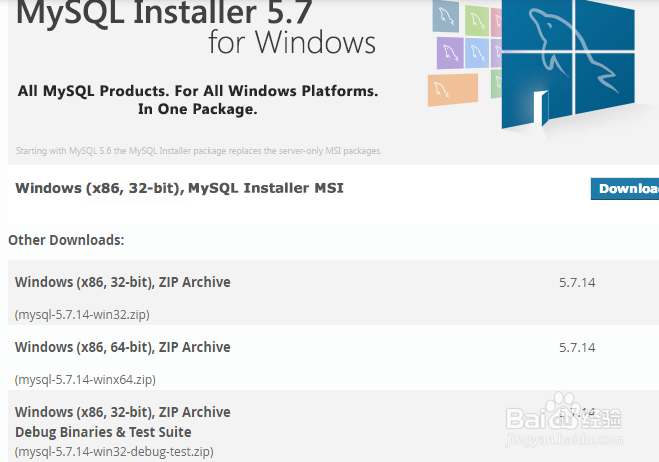Click 'In One Package.' tagline
Image resolution: width=659 pixels, height=462 pixels.
click(x=198, y=109)
